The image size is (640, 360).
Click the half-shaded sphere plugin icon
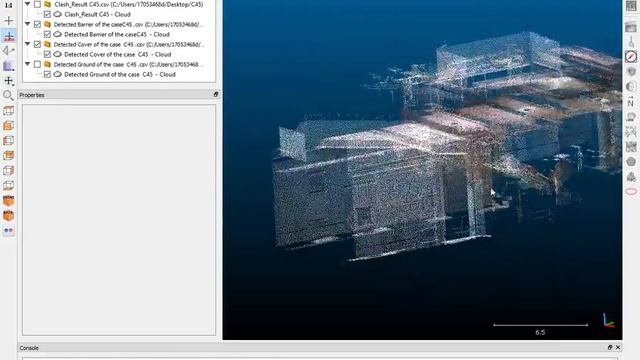tap(631, 87)
